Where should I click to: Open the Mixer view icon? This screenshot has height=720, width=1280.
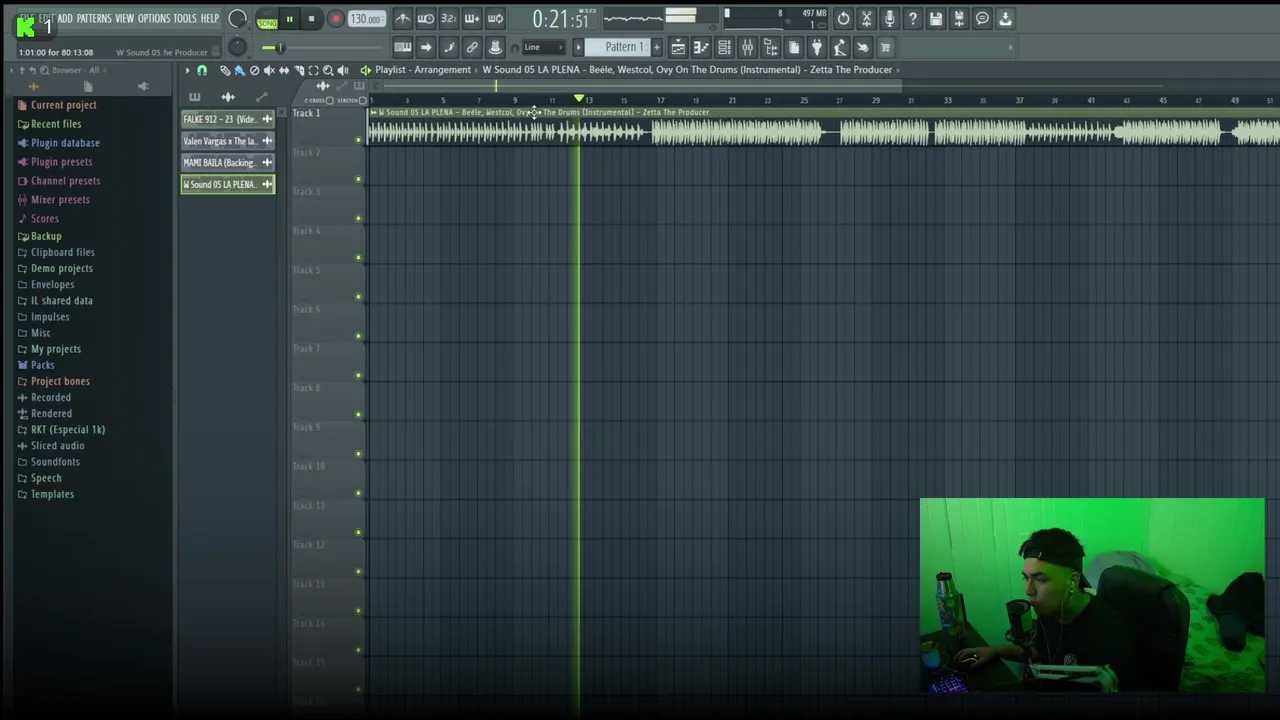point(747,47)
